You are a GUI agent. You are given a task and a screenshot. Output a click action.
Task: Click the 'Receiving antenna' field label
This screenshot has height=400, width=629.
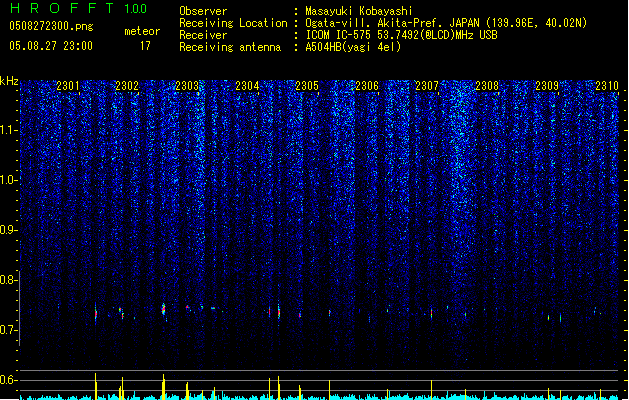pos(230,47)
